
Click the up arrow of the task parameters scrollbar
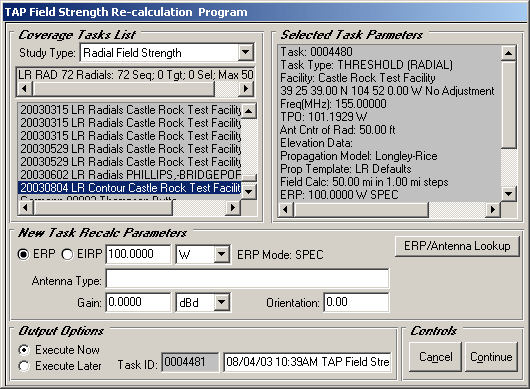509,53
